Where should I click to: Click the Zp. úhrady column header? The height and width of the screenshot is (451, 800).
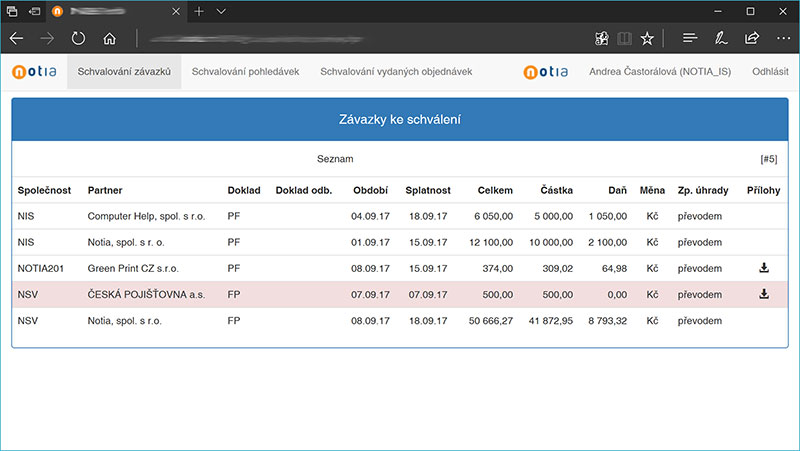[x=703, y=190]
